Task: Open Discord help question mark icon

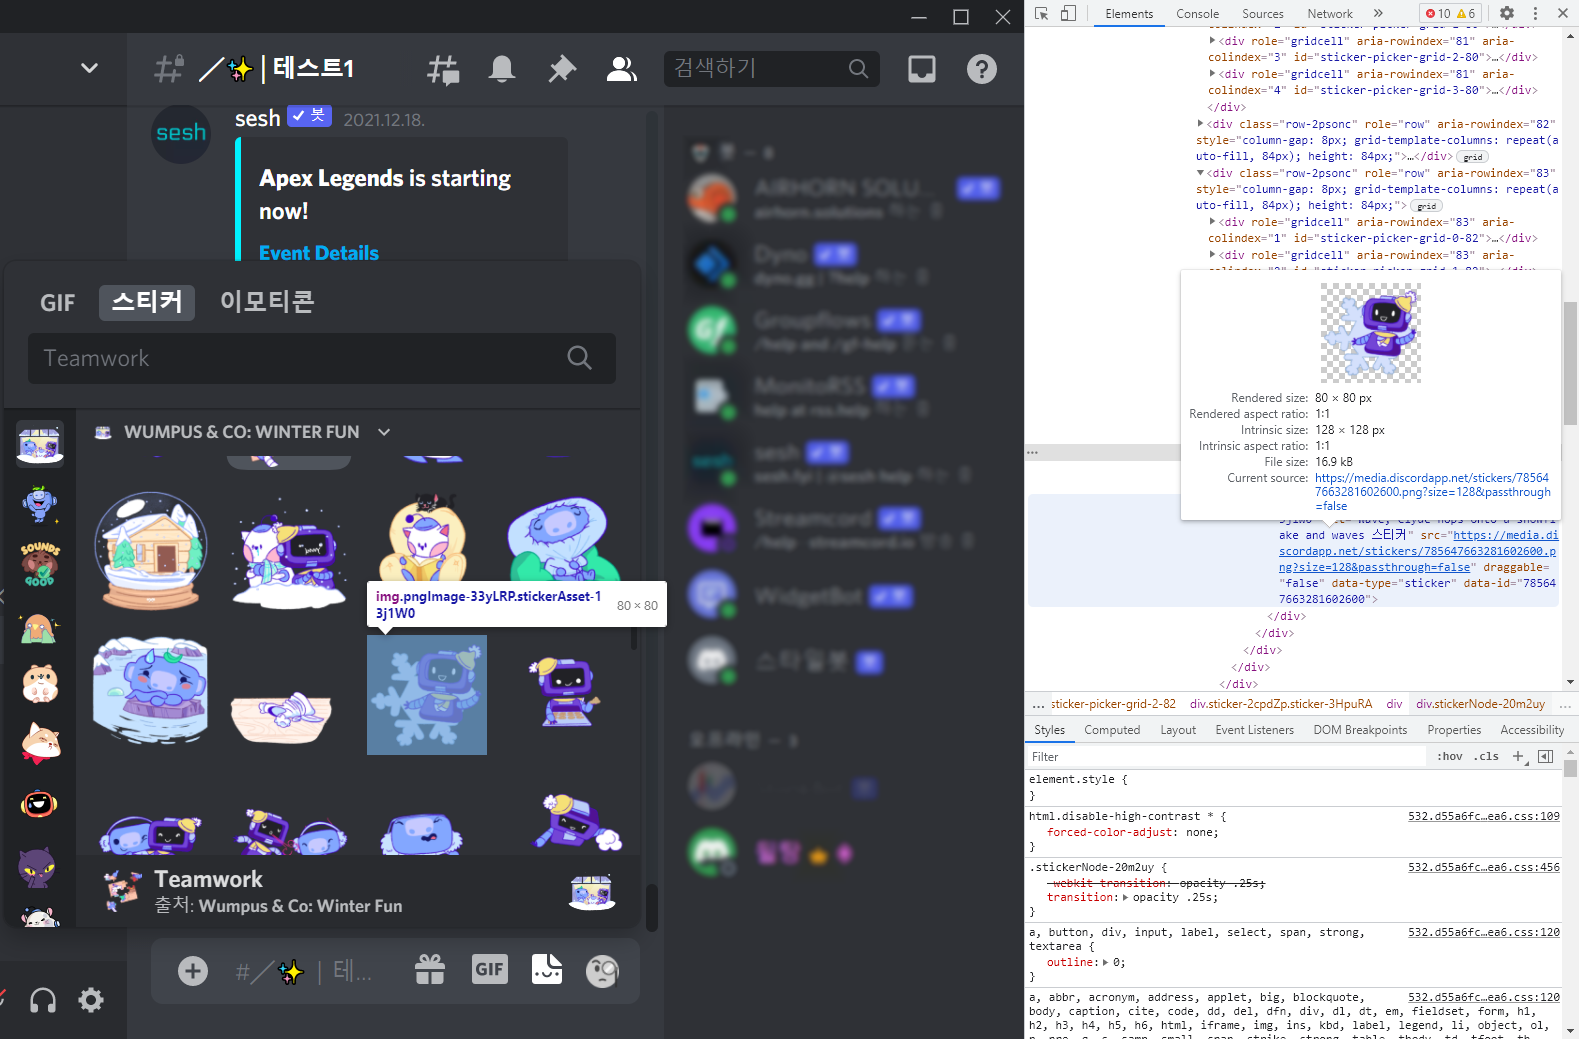Action: point(982,69)
